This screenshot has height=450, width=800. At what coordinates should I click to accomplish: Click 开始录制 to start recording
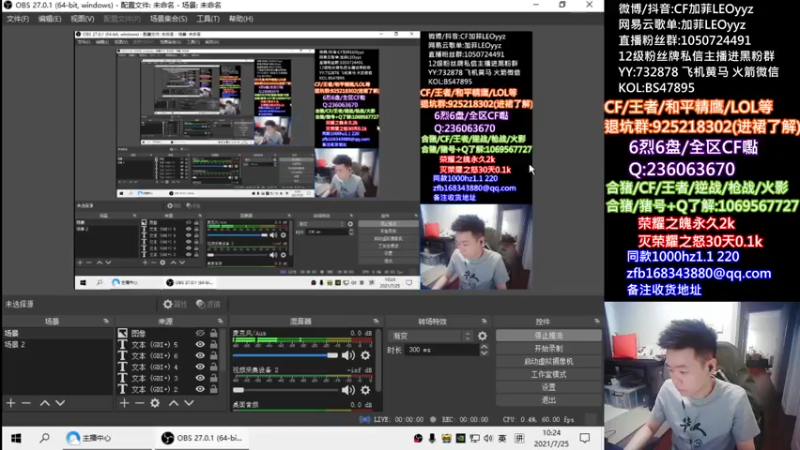548,348
